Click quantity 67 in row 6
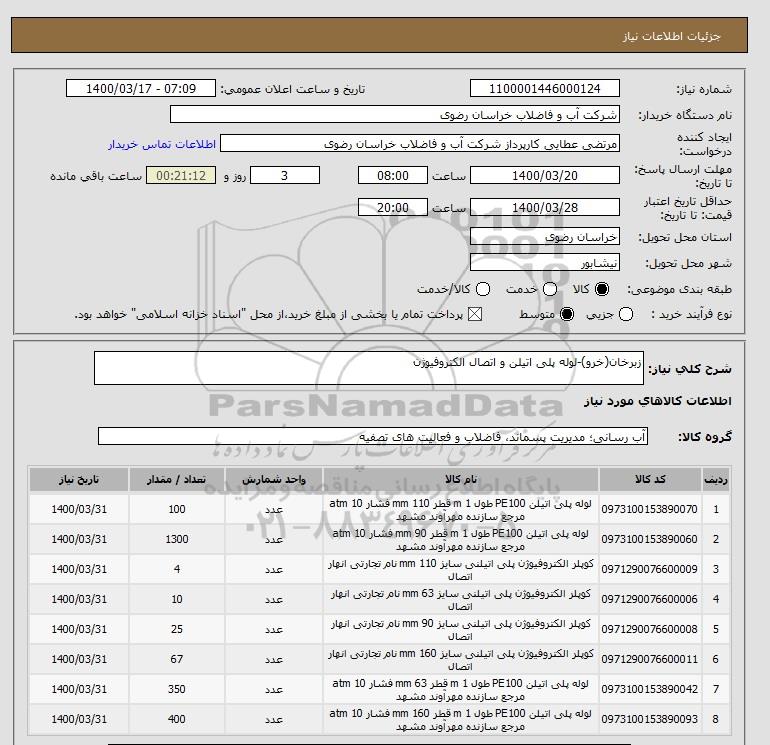The image size is (770, 745). coord(177,659)
